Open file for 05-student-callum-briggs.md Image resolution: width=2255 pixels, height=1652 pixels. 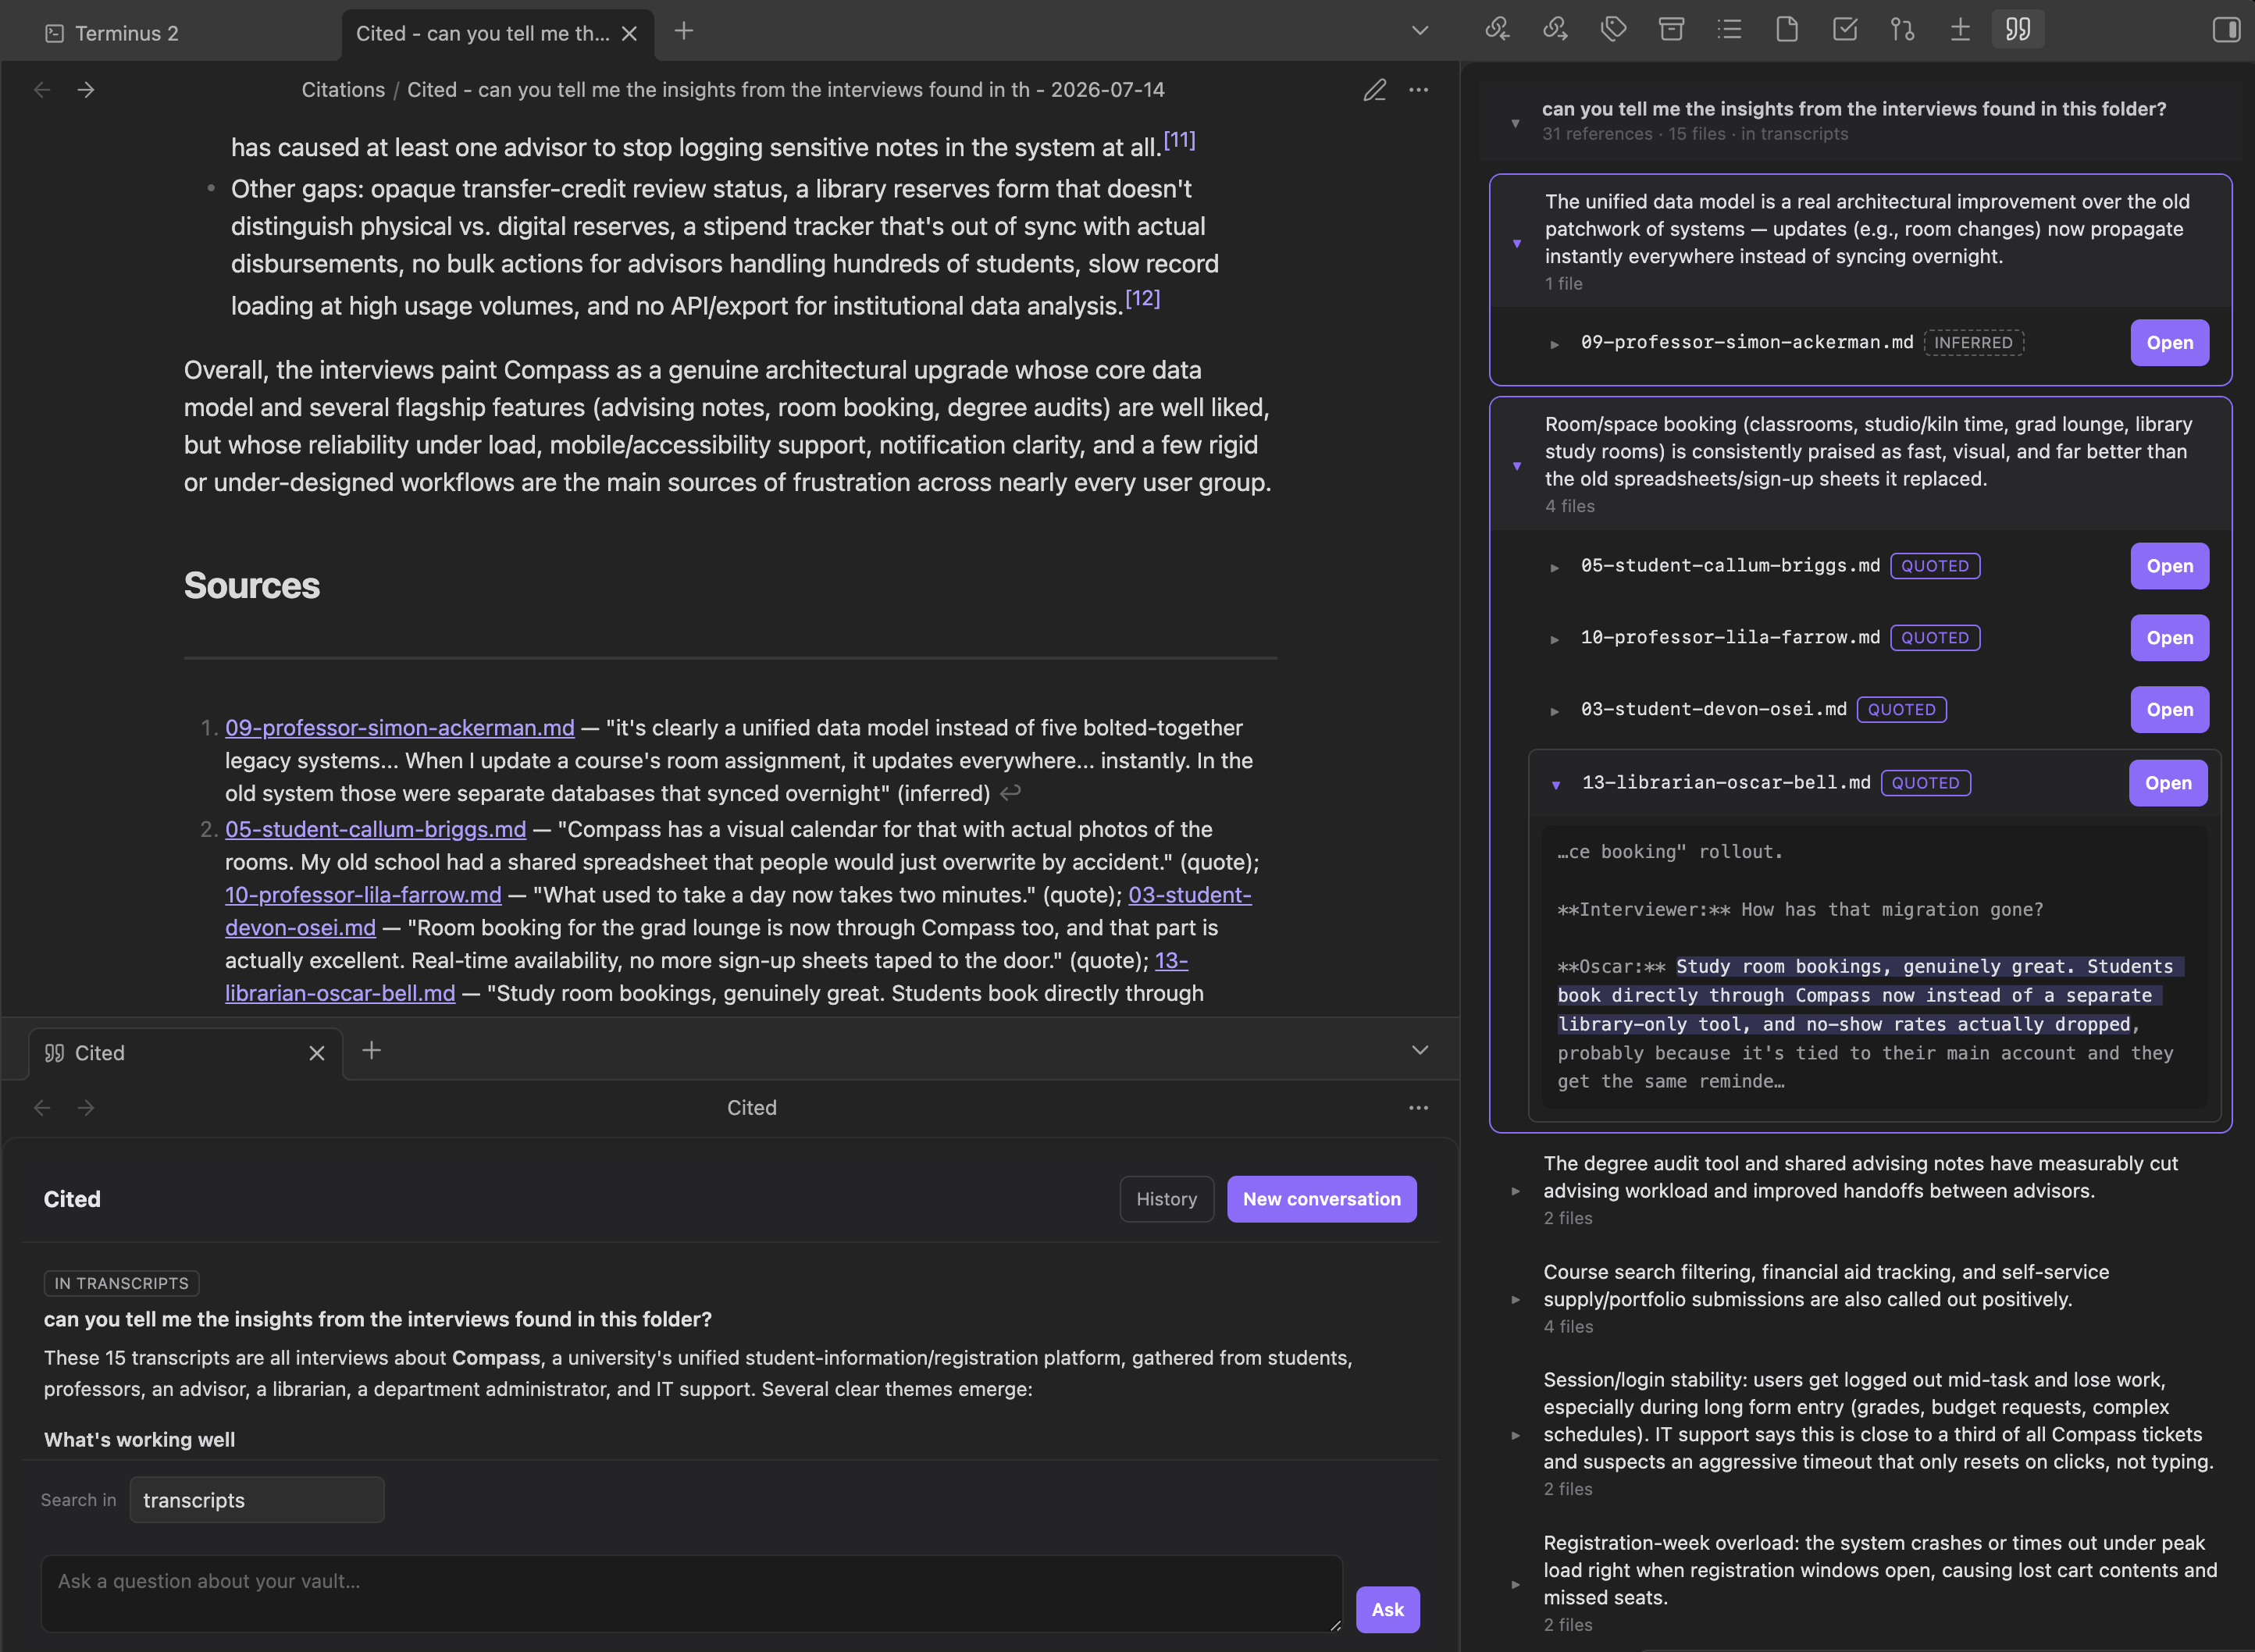tap(2169, 566)
